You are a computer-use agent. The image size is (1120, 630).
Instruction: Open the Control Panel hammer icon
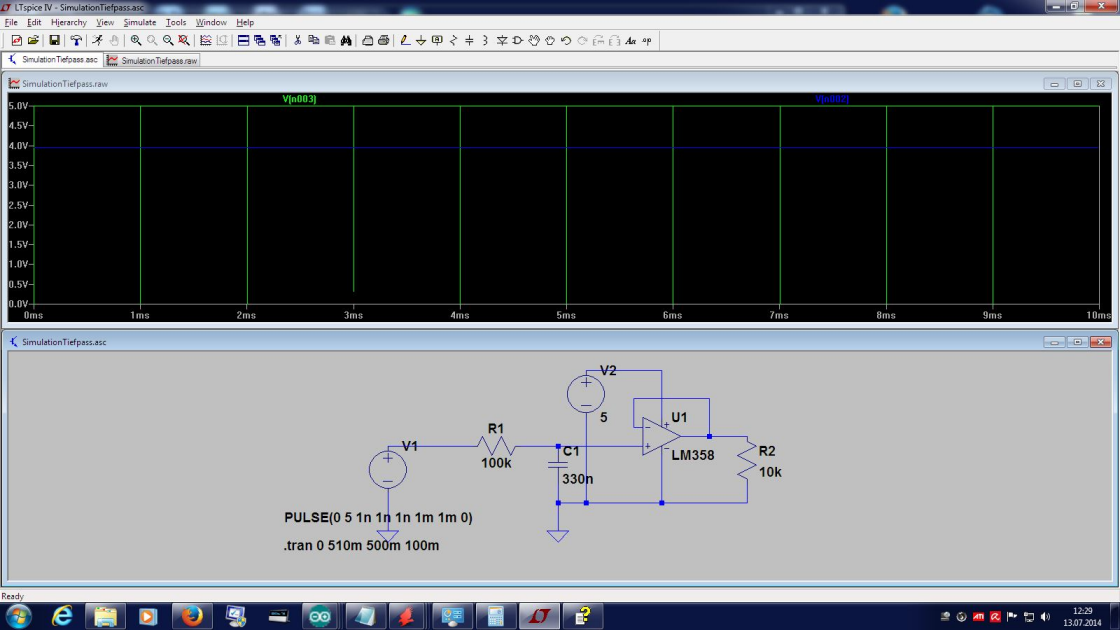[76, 41]
